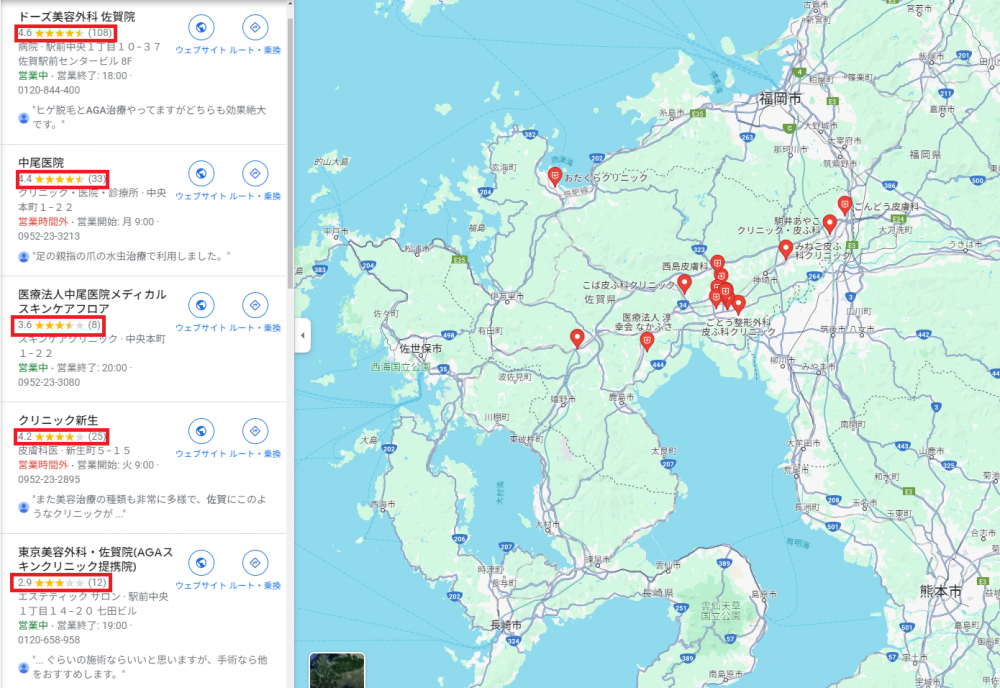
Task: Click review snippet about ヒゲ脱毛とAGA治療
Action: [149, 117]
